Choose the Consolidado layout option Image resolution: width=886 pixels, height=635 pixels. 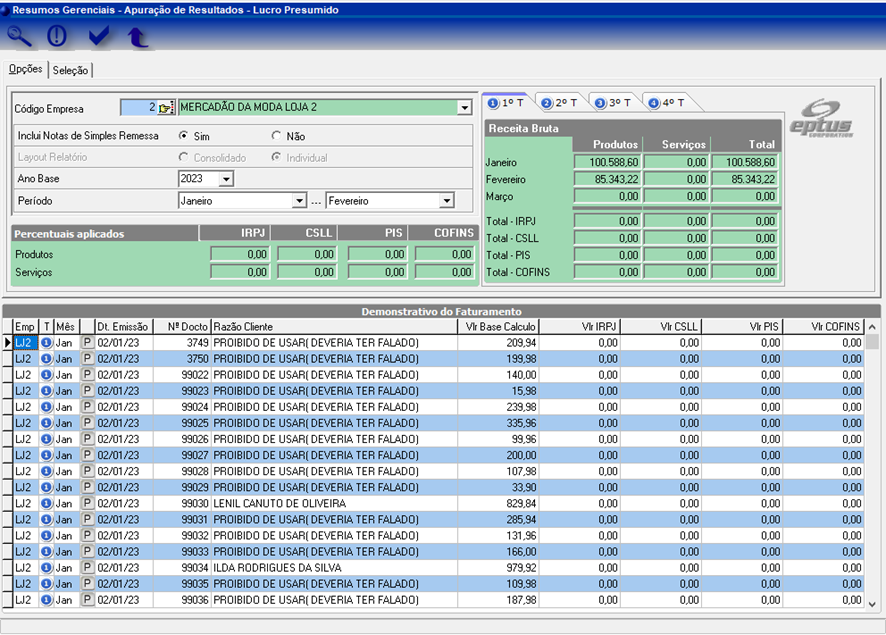click(184, 157)
